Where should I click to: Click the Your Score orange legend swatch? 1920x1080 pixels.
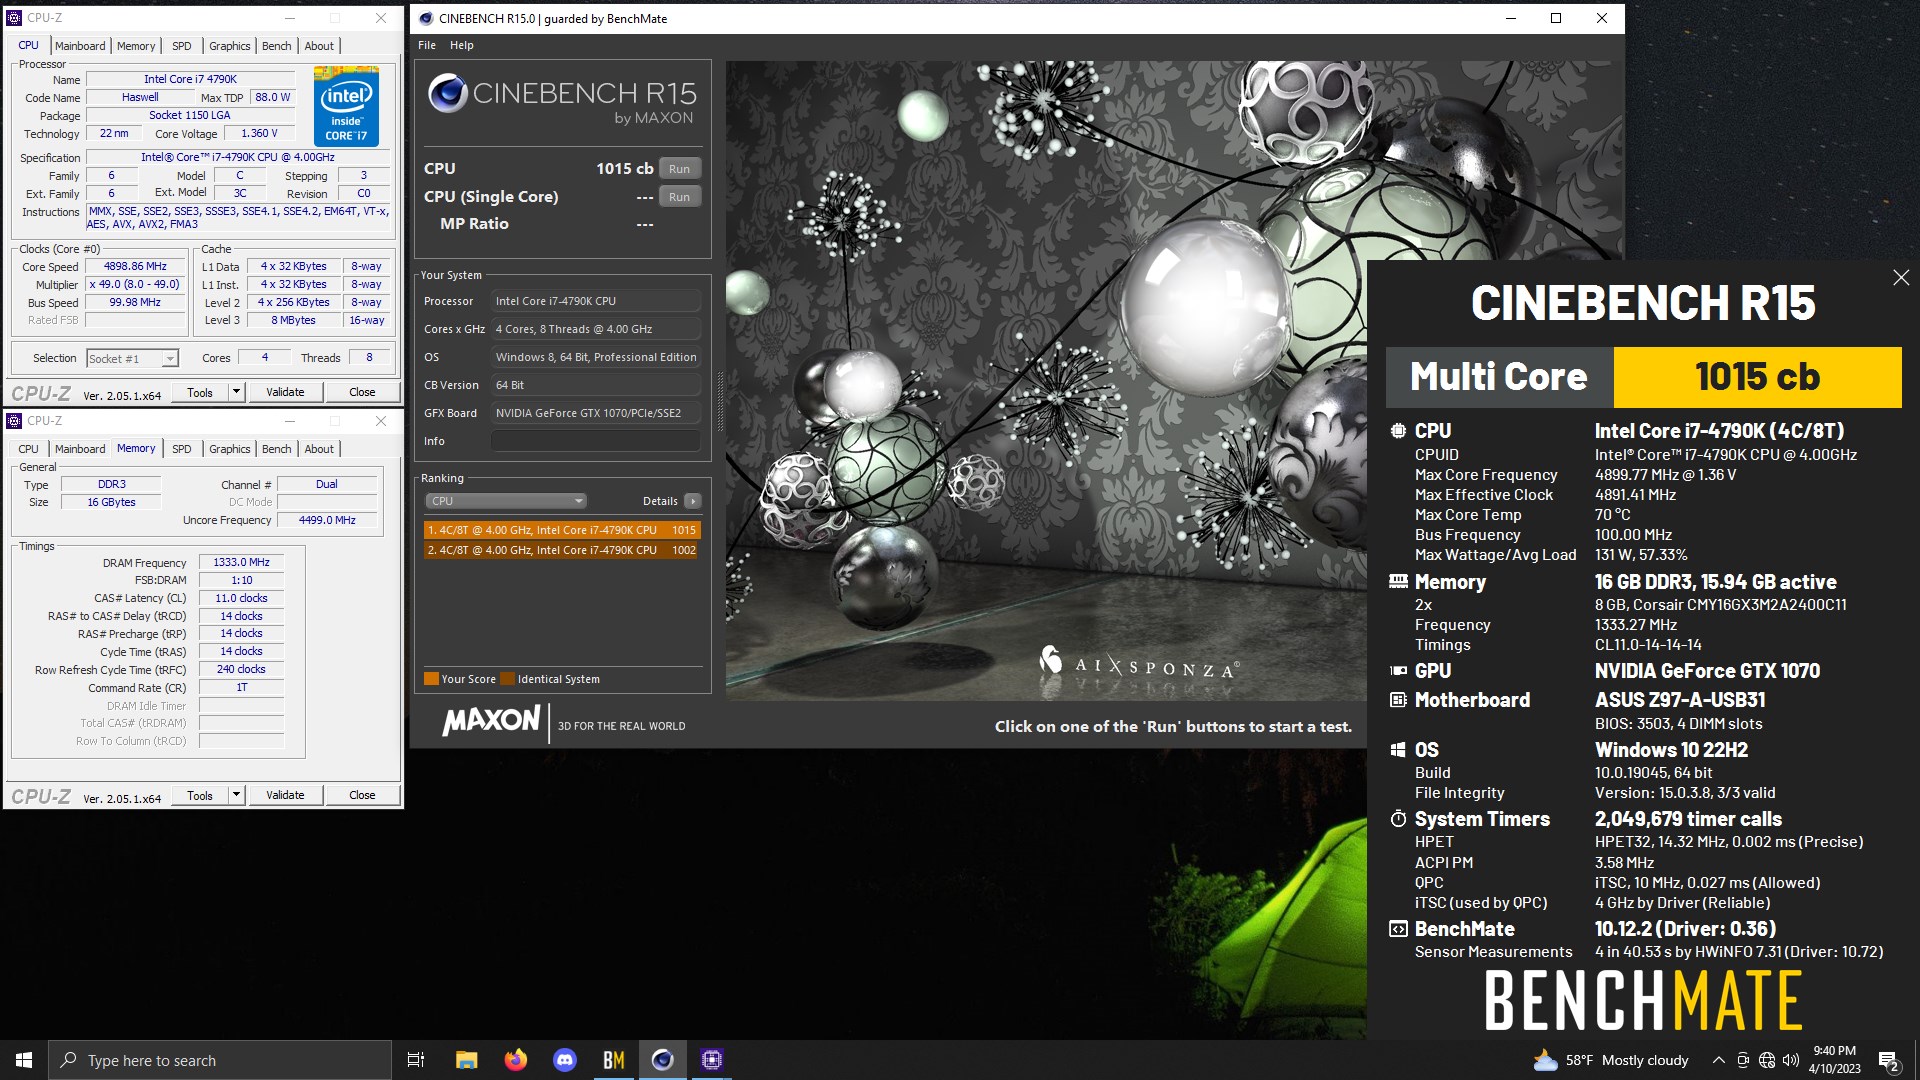click(431, 679)
